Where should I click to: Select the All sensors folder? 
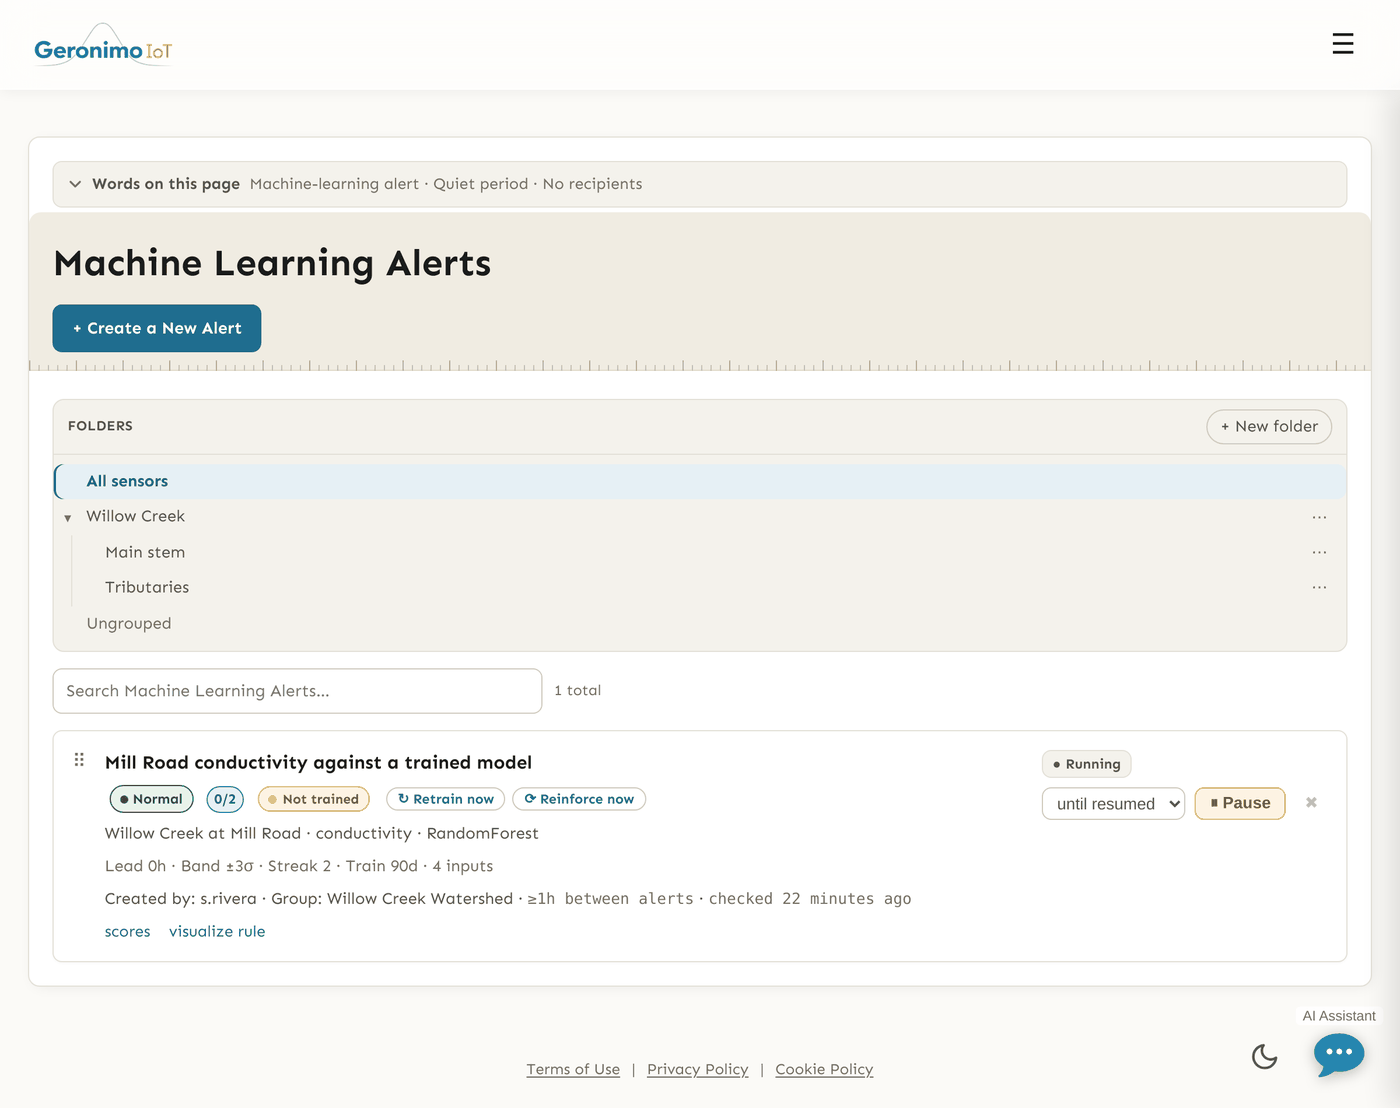point(700,481)
